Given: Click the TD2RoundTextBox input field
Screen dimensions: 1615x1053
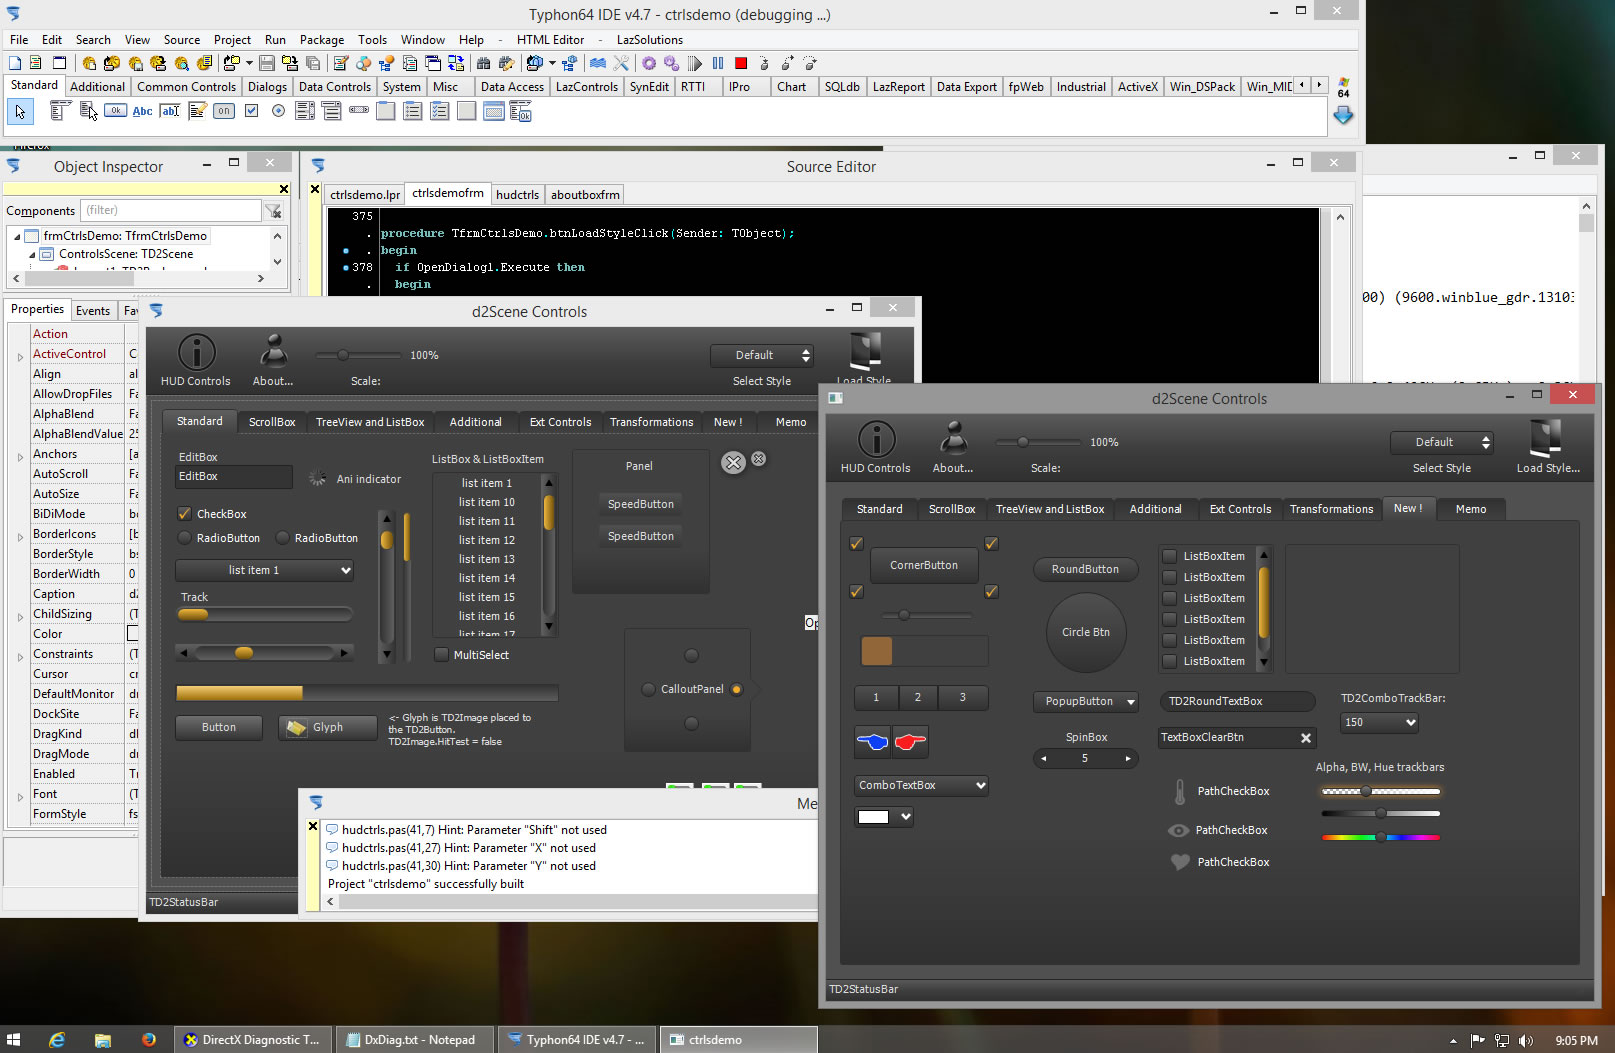Looking at the screenshot, I should (x=1236, y=702).
